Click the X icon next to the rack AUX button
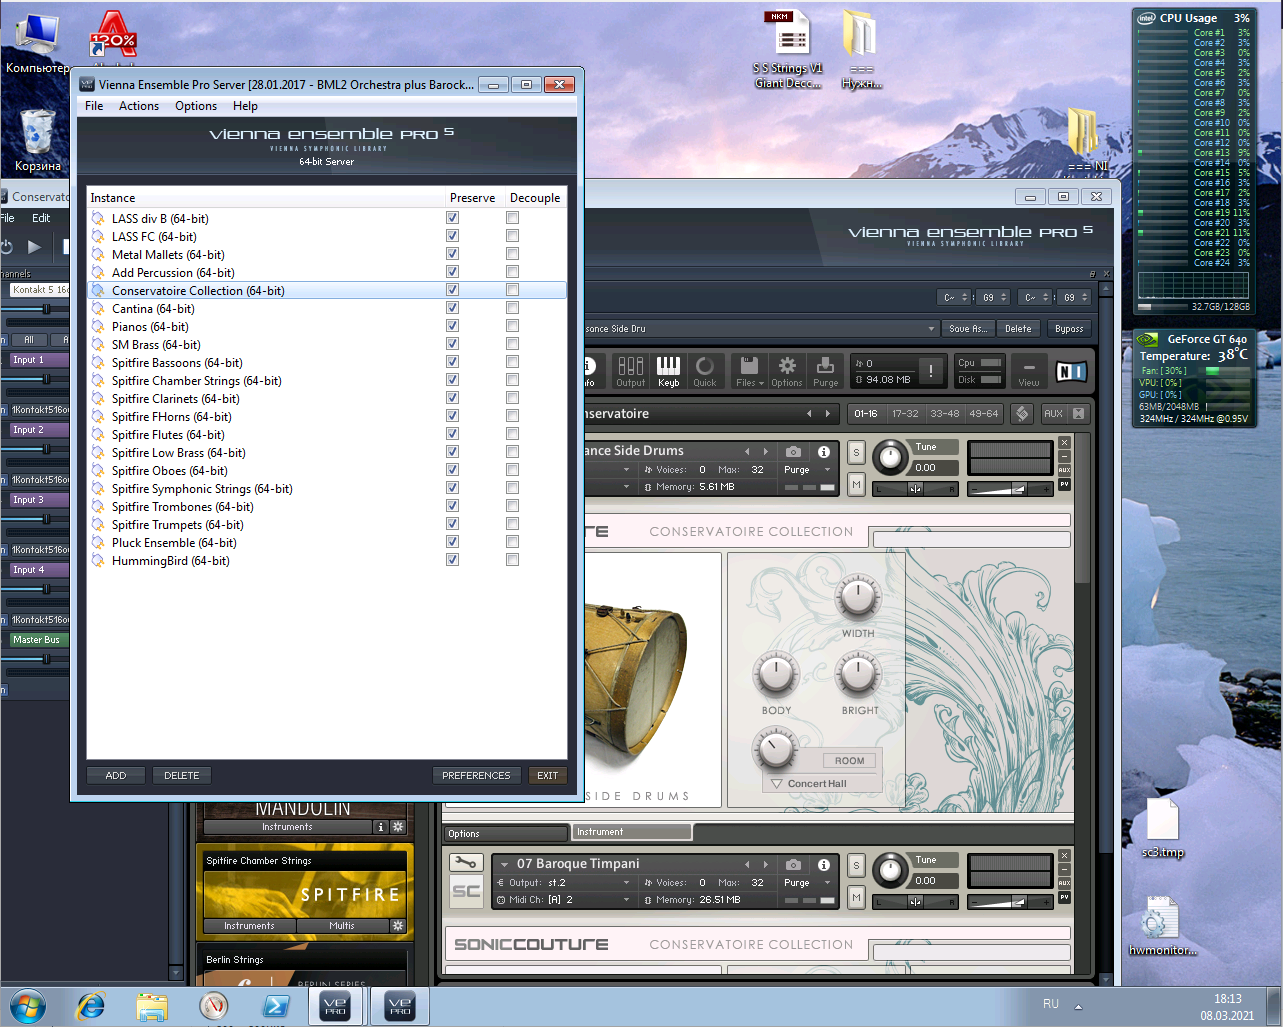 pos(1078,413)
